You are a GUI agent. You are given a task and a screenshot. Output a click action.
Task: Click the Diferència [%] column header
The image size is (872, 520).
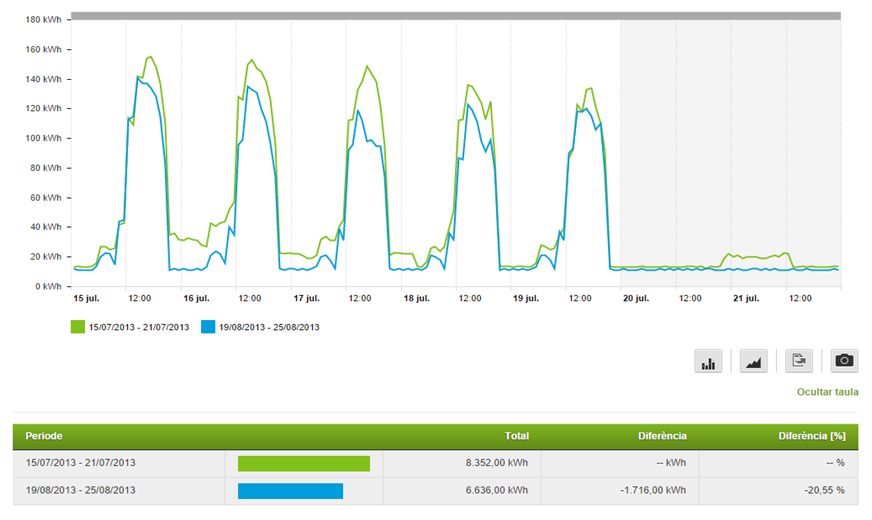click(x=811, y=436)
